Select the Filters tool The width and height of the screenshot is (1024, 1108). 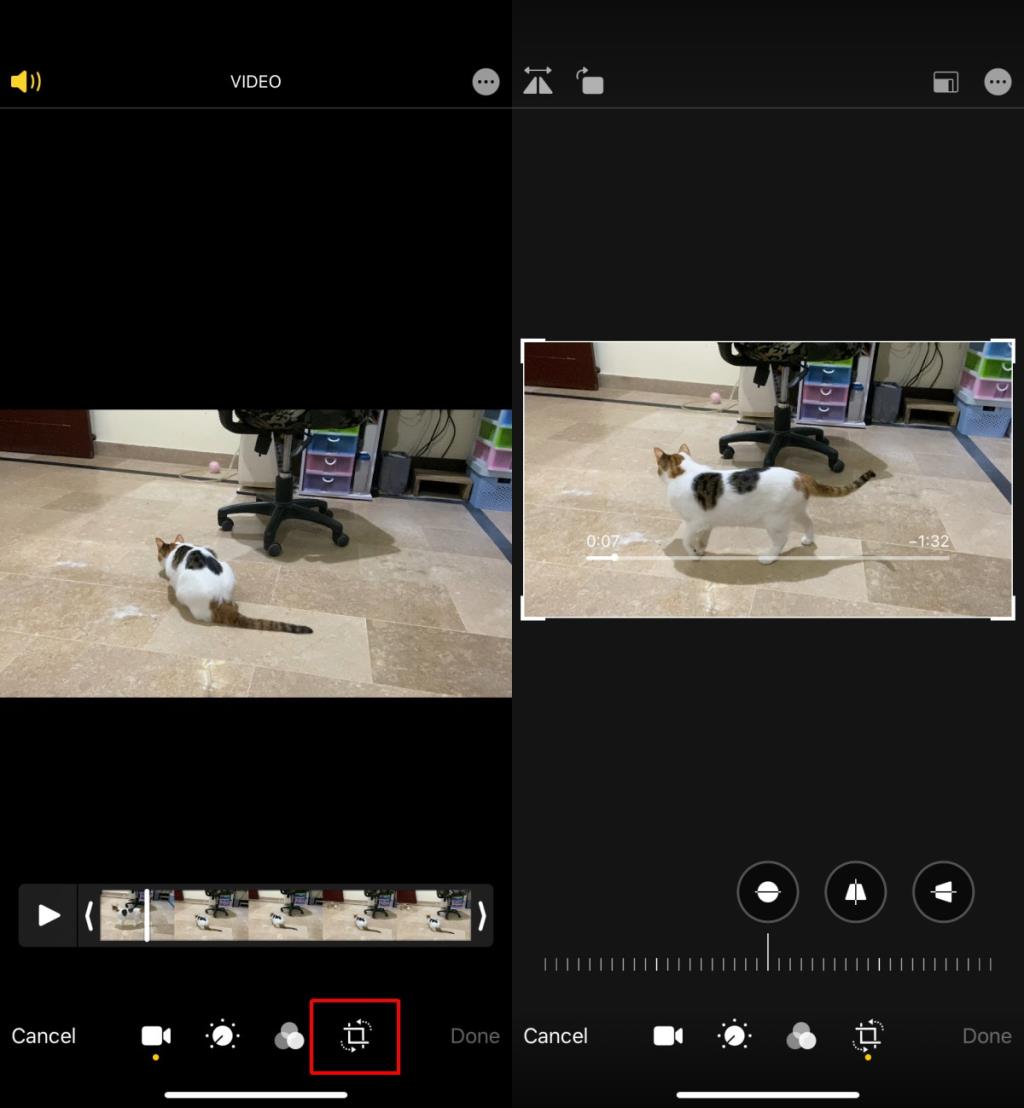click(289, 1036)
